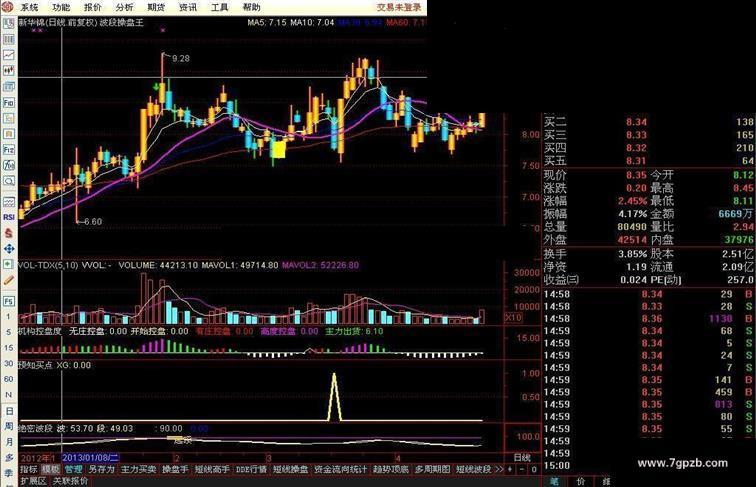Image resolution: width=756 pixels, height=487 pixels.
Task: Click the yellow highlighted candlestick
Action: tap(278, 149)
